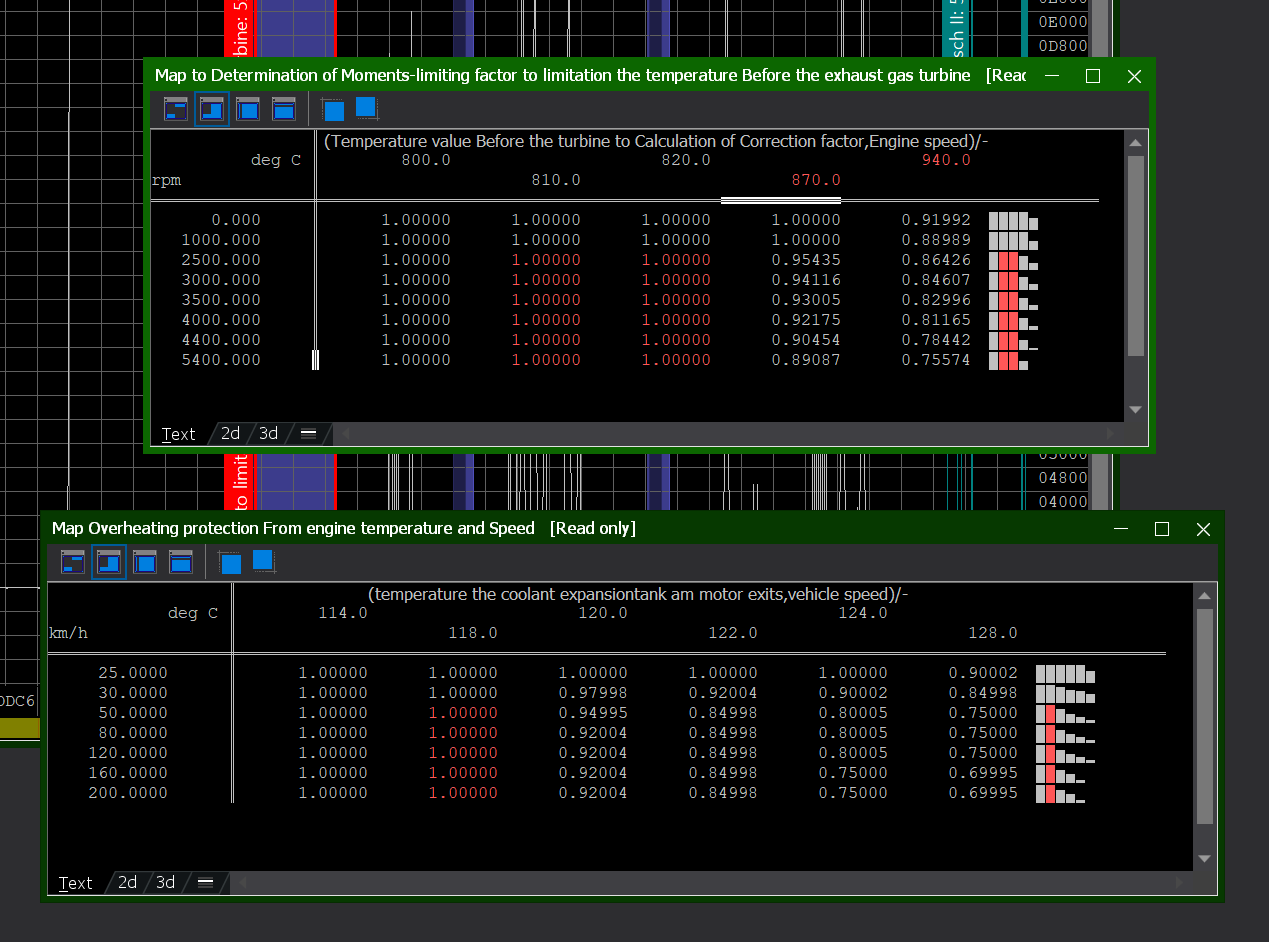Choose fourth full-width window preset in Moments-limiting map
The width and height of the screenshot is (1269, 942).
(284, 109)
